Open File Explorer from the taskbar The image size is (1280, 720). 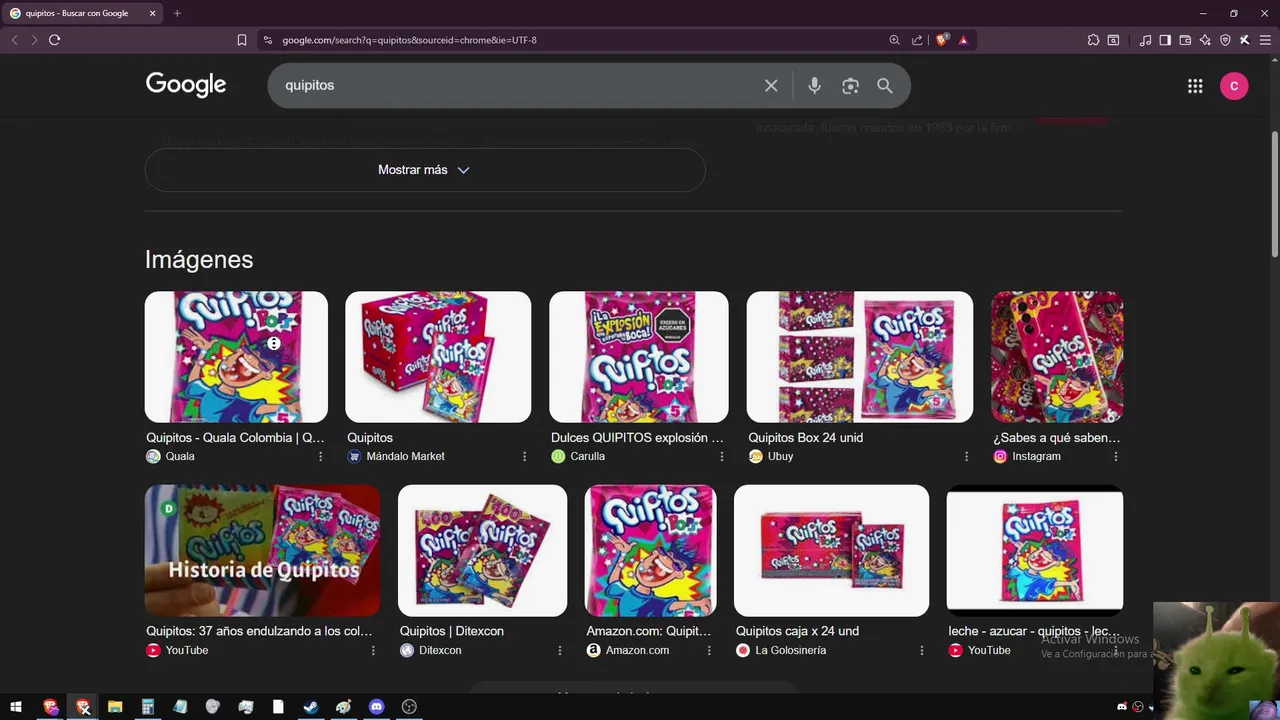tap(115, 707)
